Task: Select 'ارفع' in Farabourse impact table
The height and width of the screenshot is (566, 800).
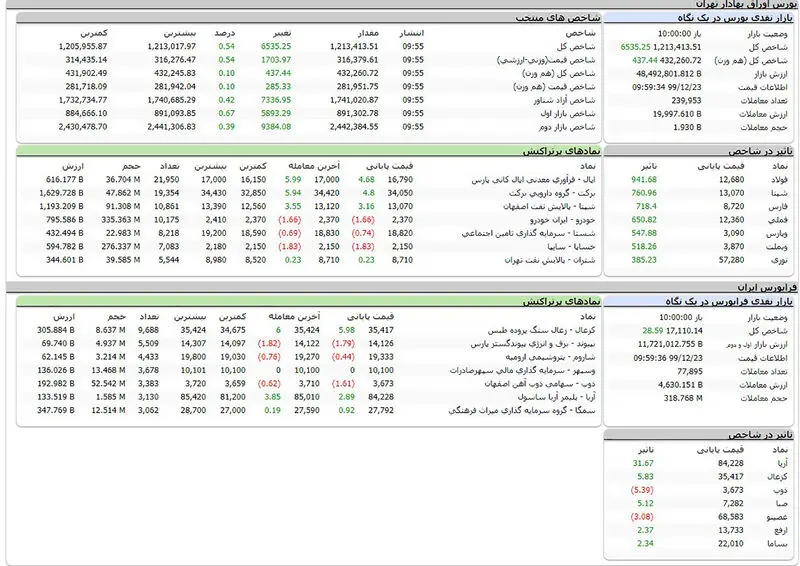Action: [781, 530]
